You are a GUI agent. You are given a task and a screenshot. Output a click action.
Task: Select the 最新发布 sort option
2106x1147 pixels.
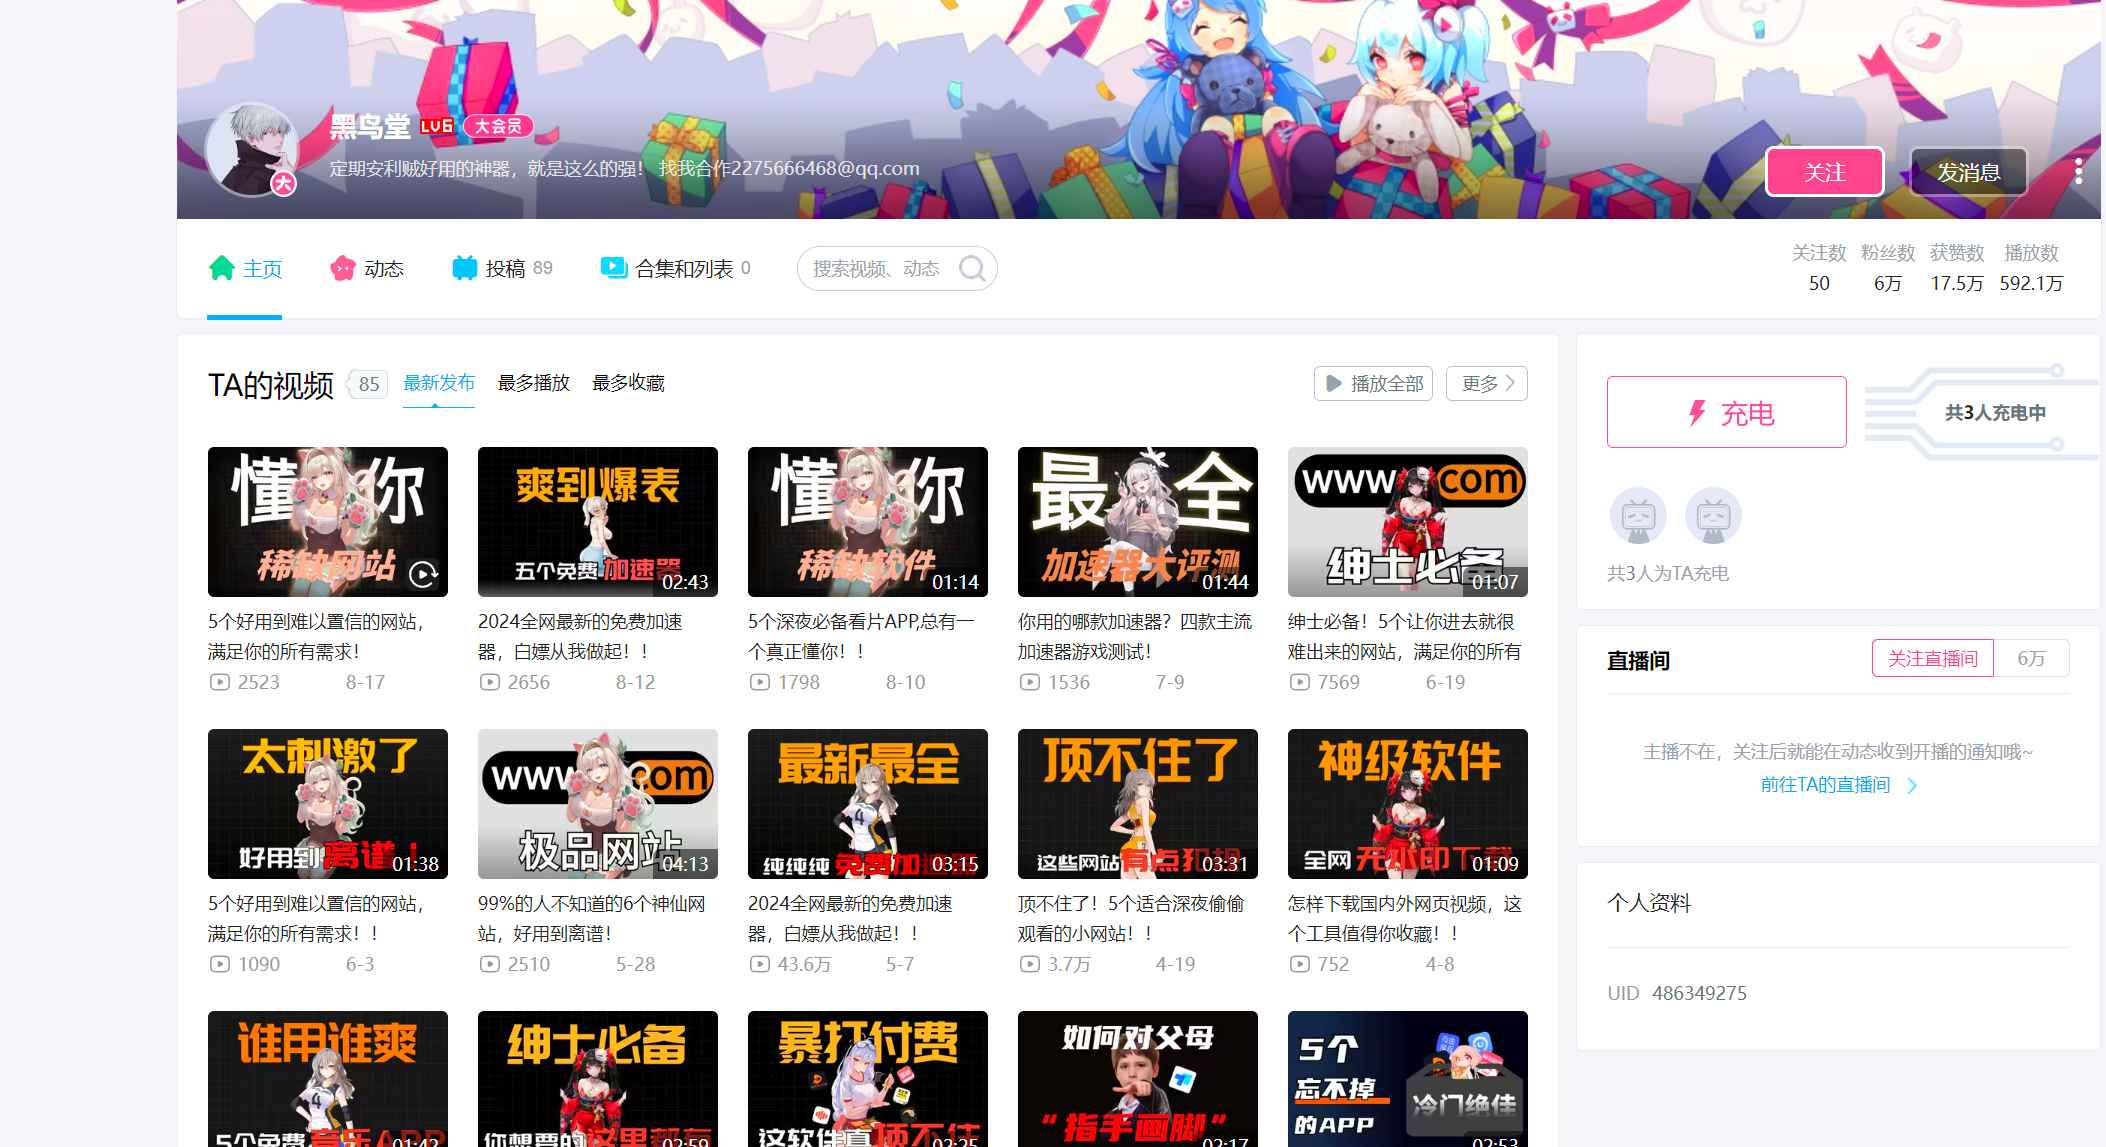tap(439, 383)
